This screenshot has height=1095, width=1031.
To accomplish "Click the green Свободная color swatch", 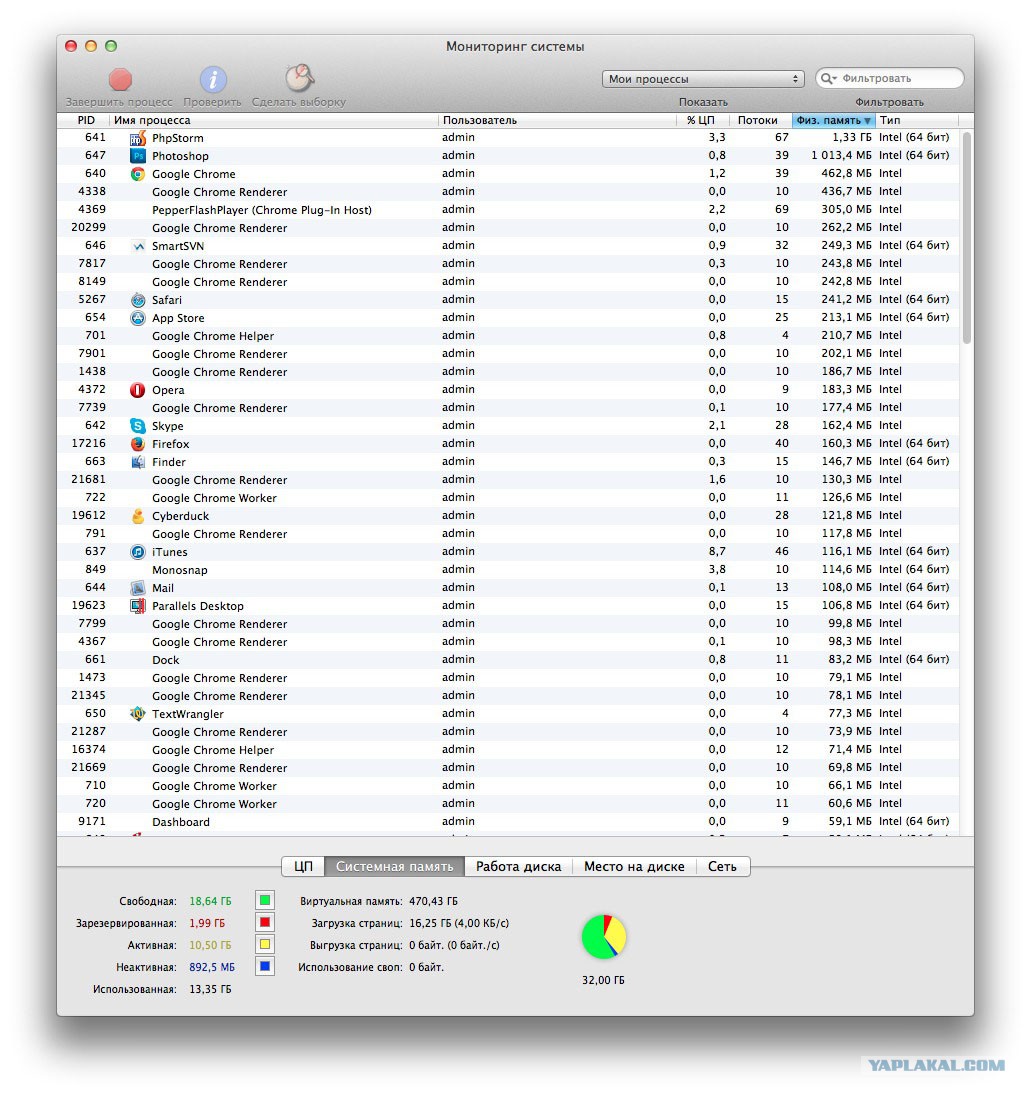I will tap(265, 900).
